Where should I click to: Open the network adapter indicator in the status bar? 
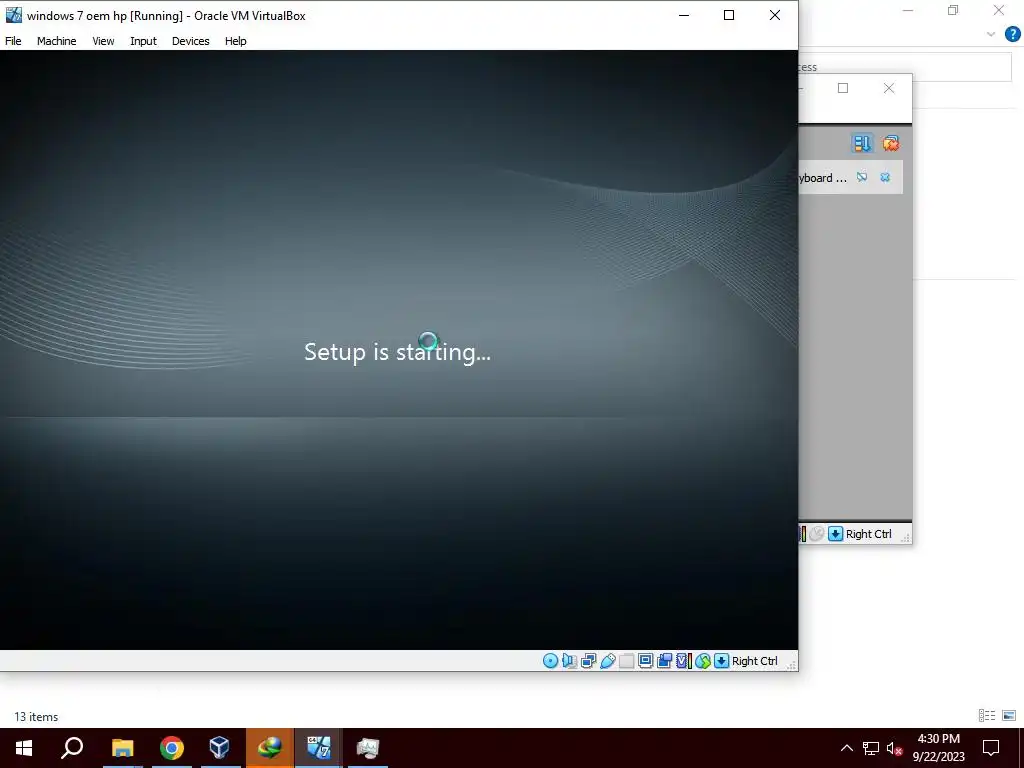click(588, 661)
